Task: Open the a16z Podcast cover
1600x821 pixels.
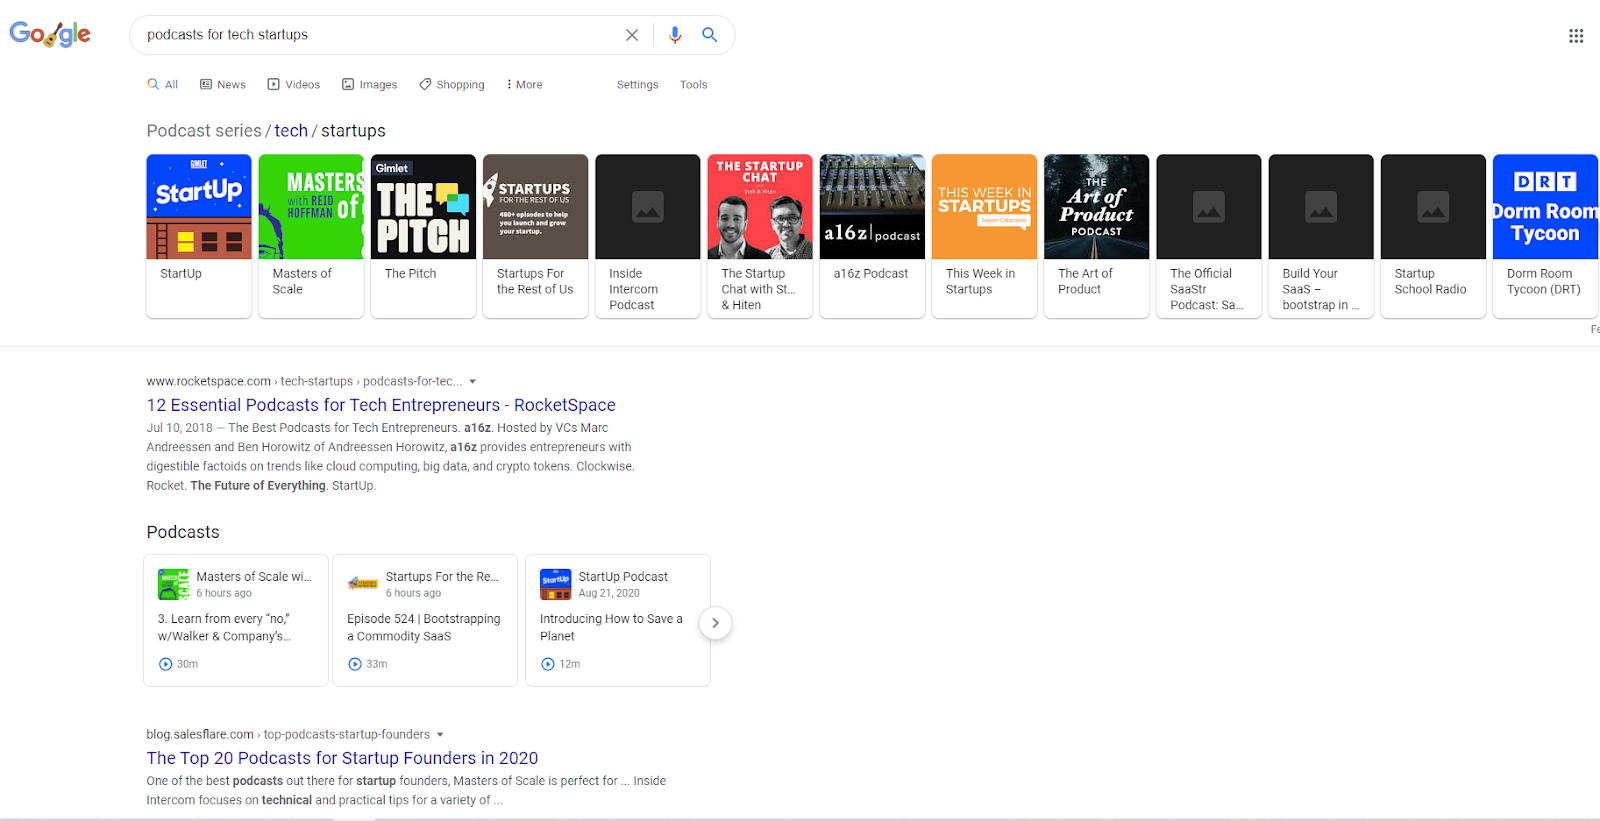Action: click(x=872, y=207)
